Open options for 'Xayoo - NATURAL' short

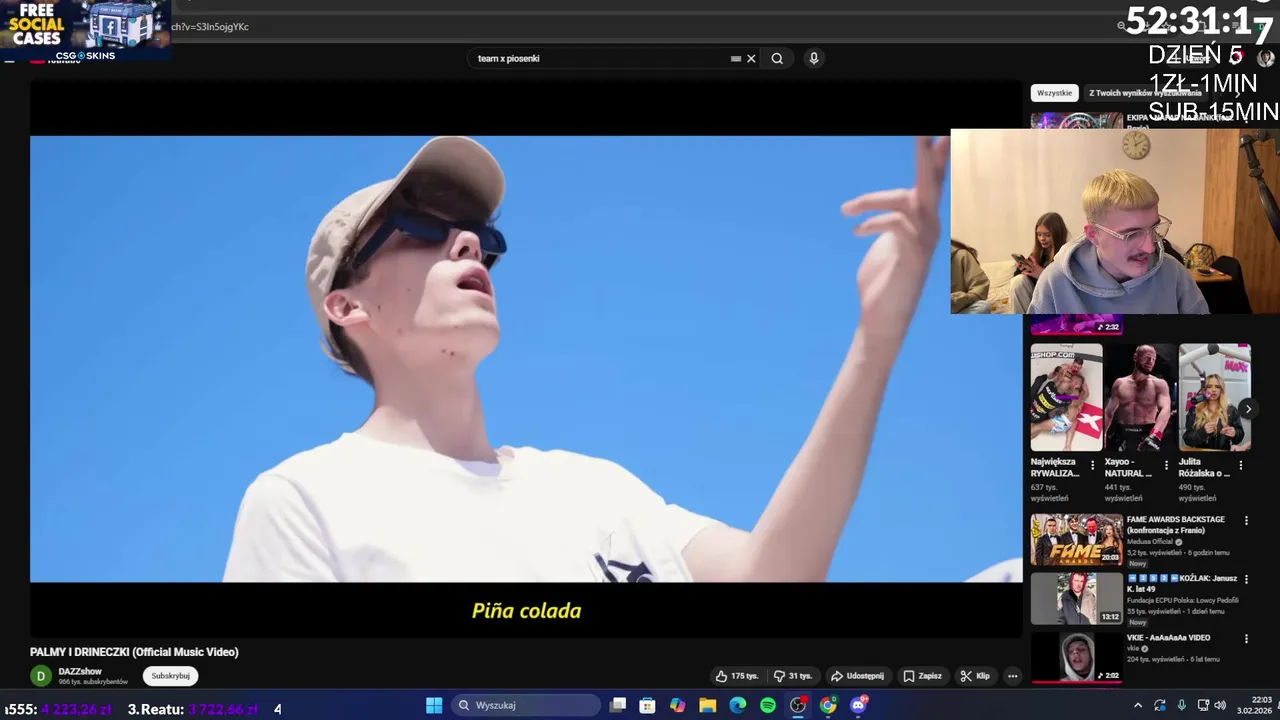click(1166, 465)
